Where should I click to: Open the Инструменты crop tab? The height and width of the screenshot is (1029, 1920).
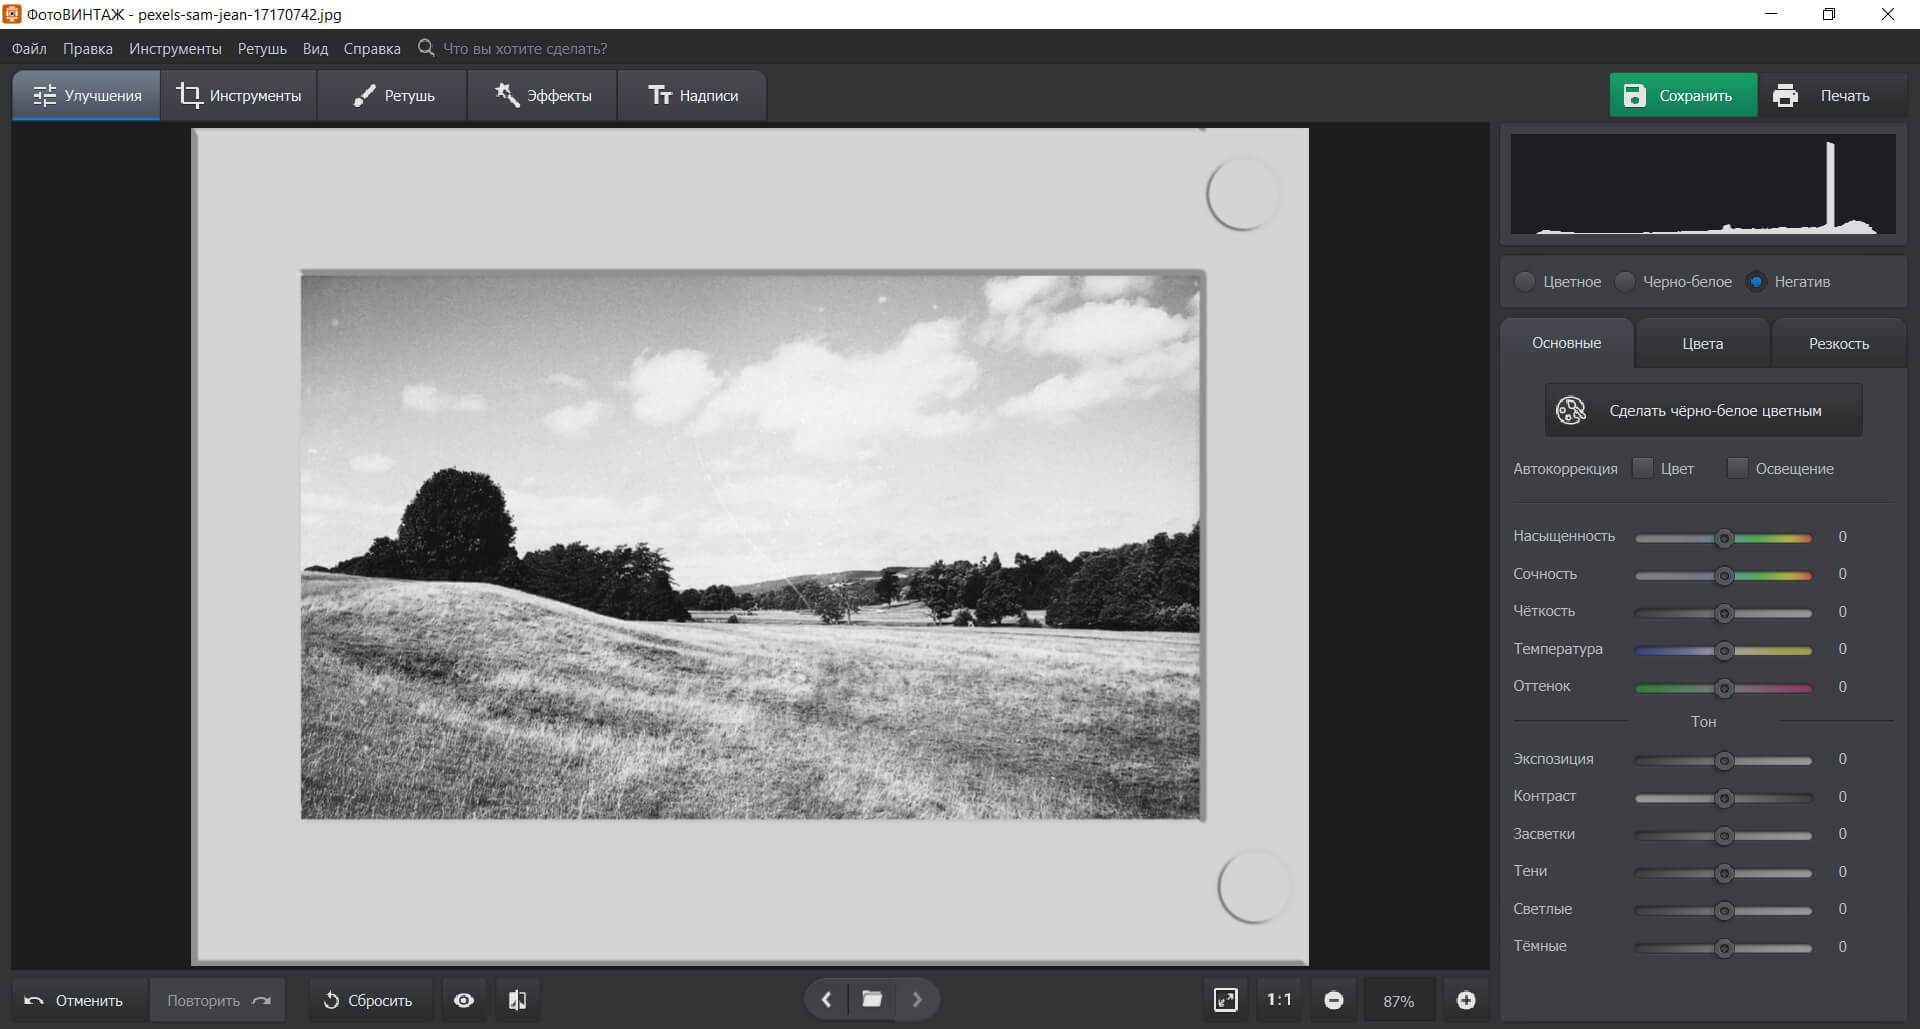click(x=239, y=96)
